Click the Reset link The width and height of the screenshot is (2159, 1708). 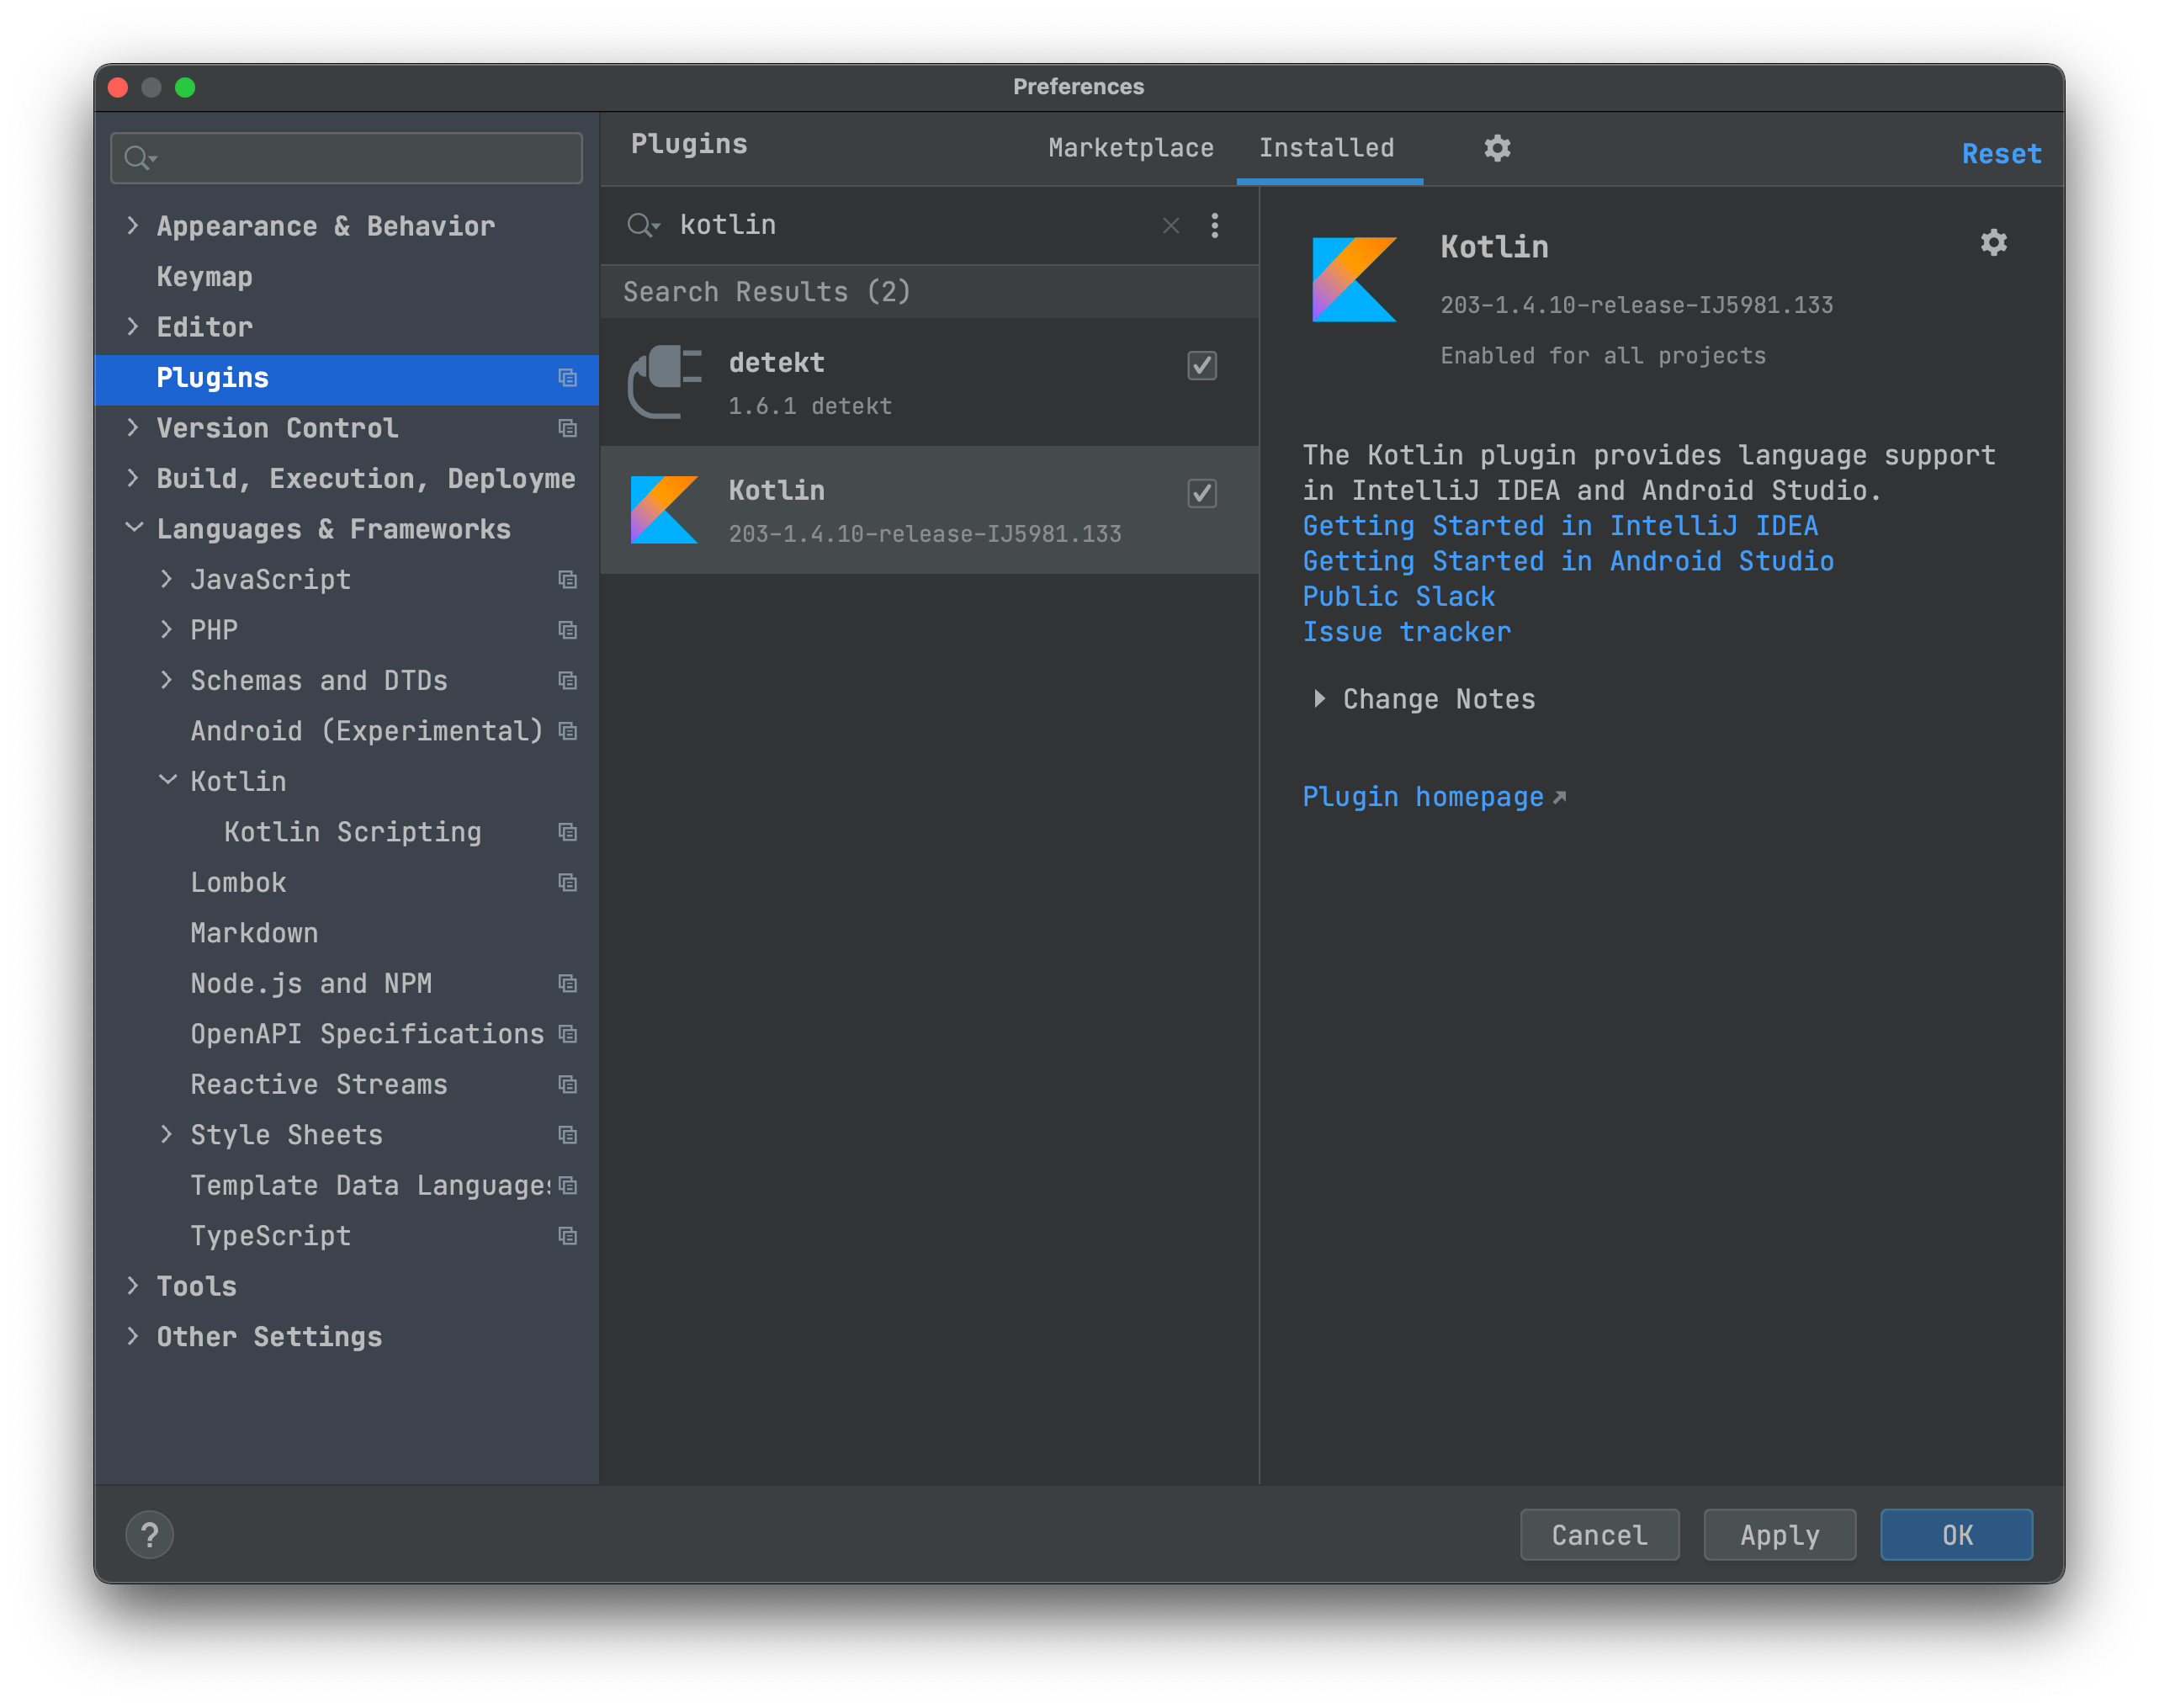pos(2000,154)
